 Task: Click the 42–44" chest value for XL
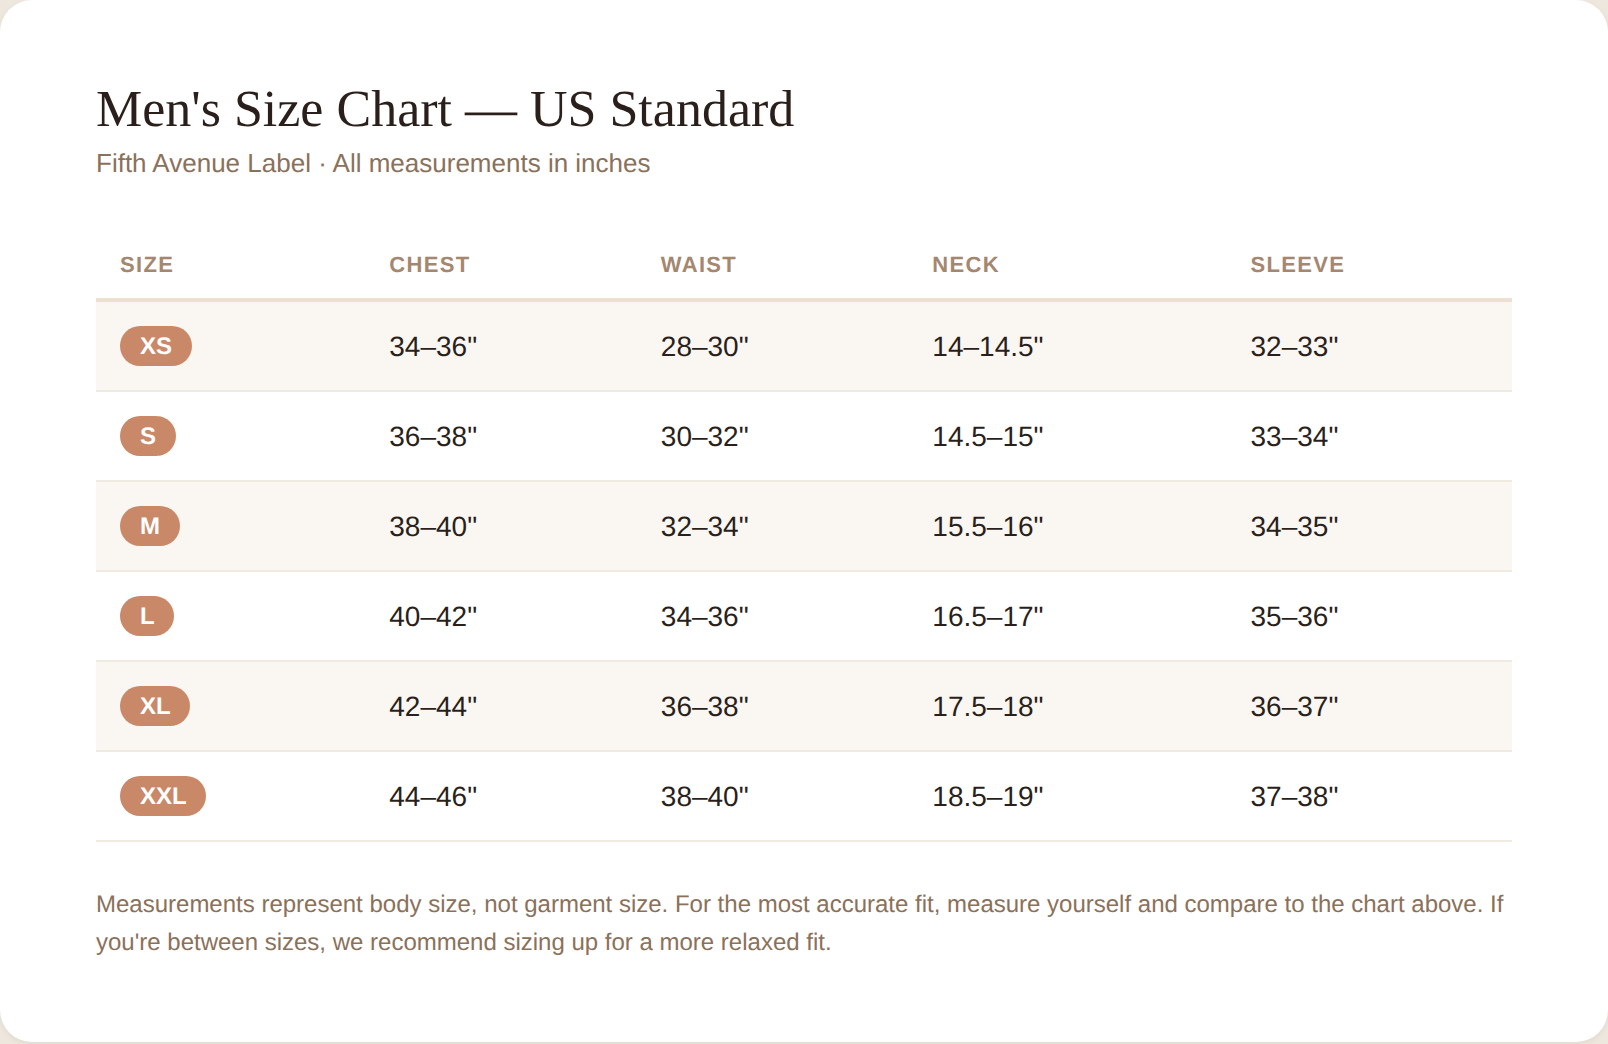[x=433, y=707]
